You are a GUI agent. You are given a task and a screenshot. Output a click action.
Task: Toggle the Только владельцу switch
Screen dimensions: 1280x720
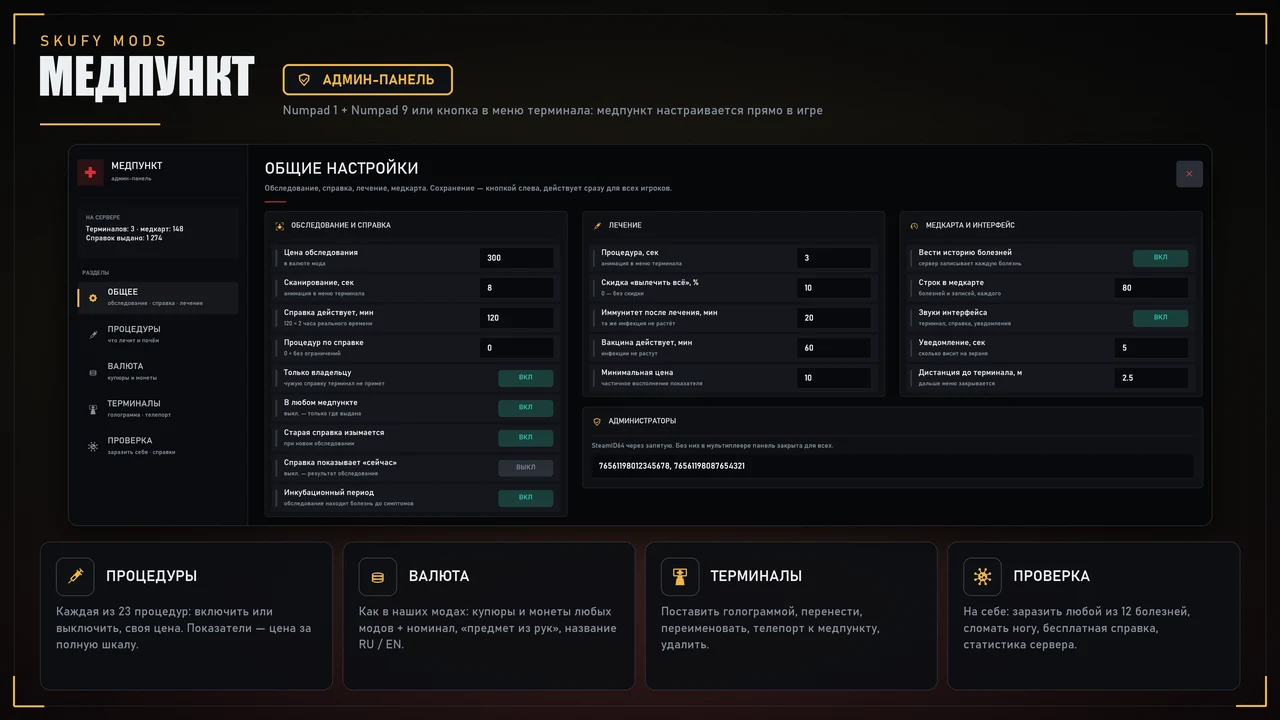[526, 378]
